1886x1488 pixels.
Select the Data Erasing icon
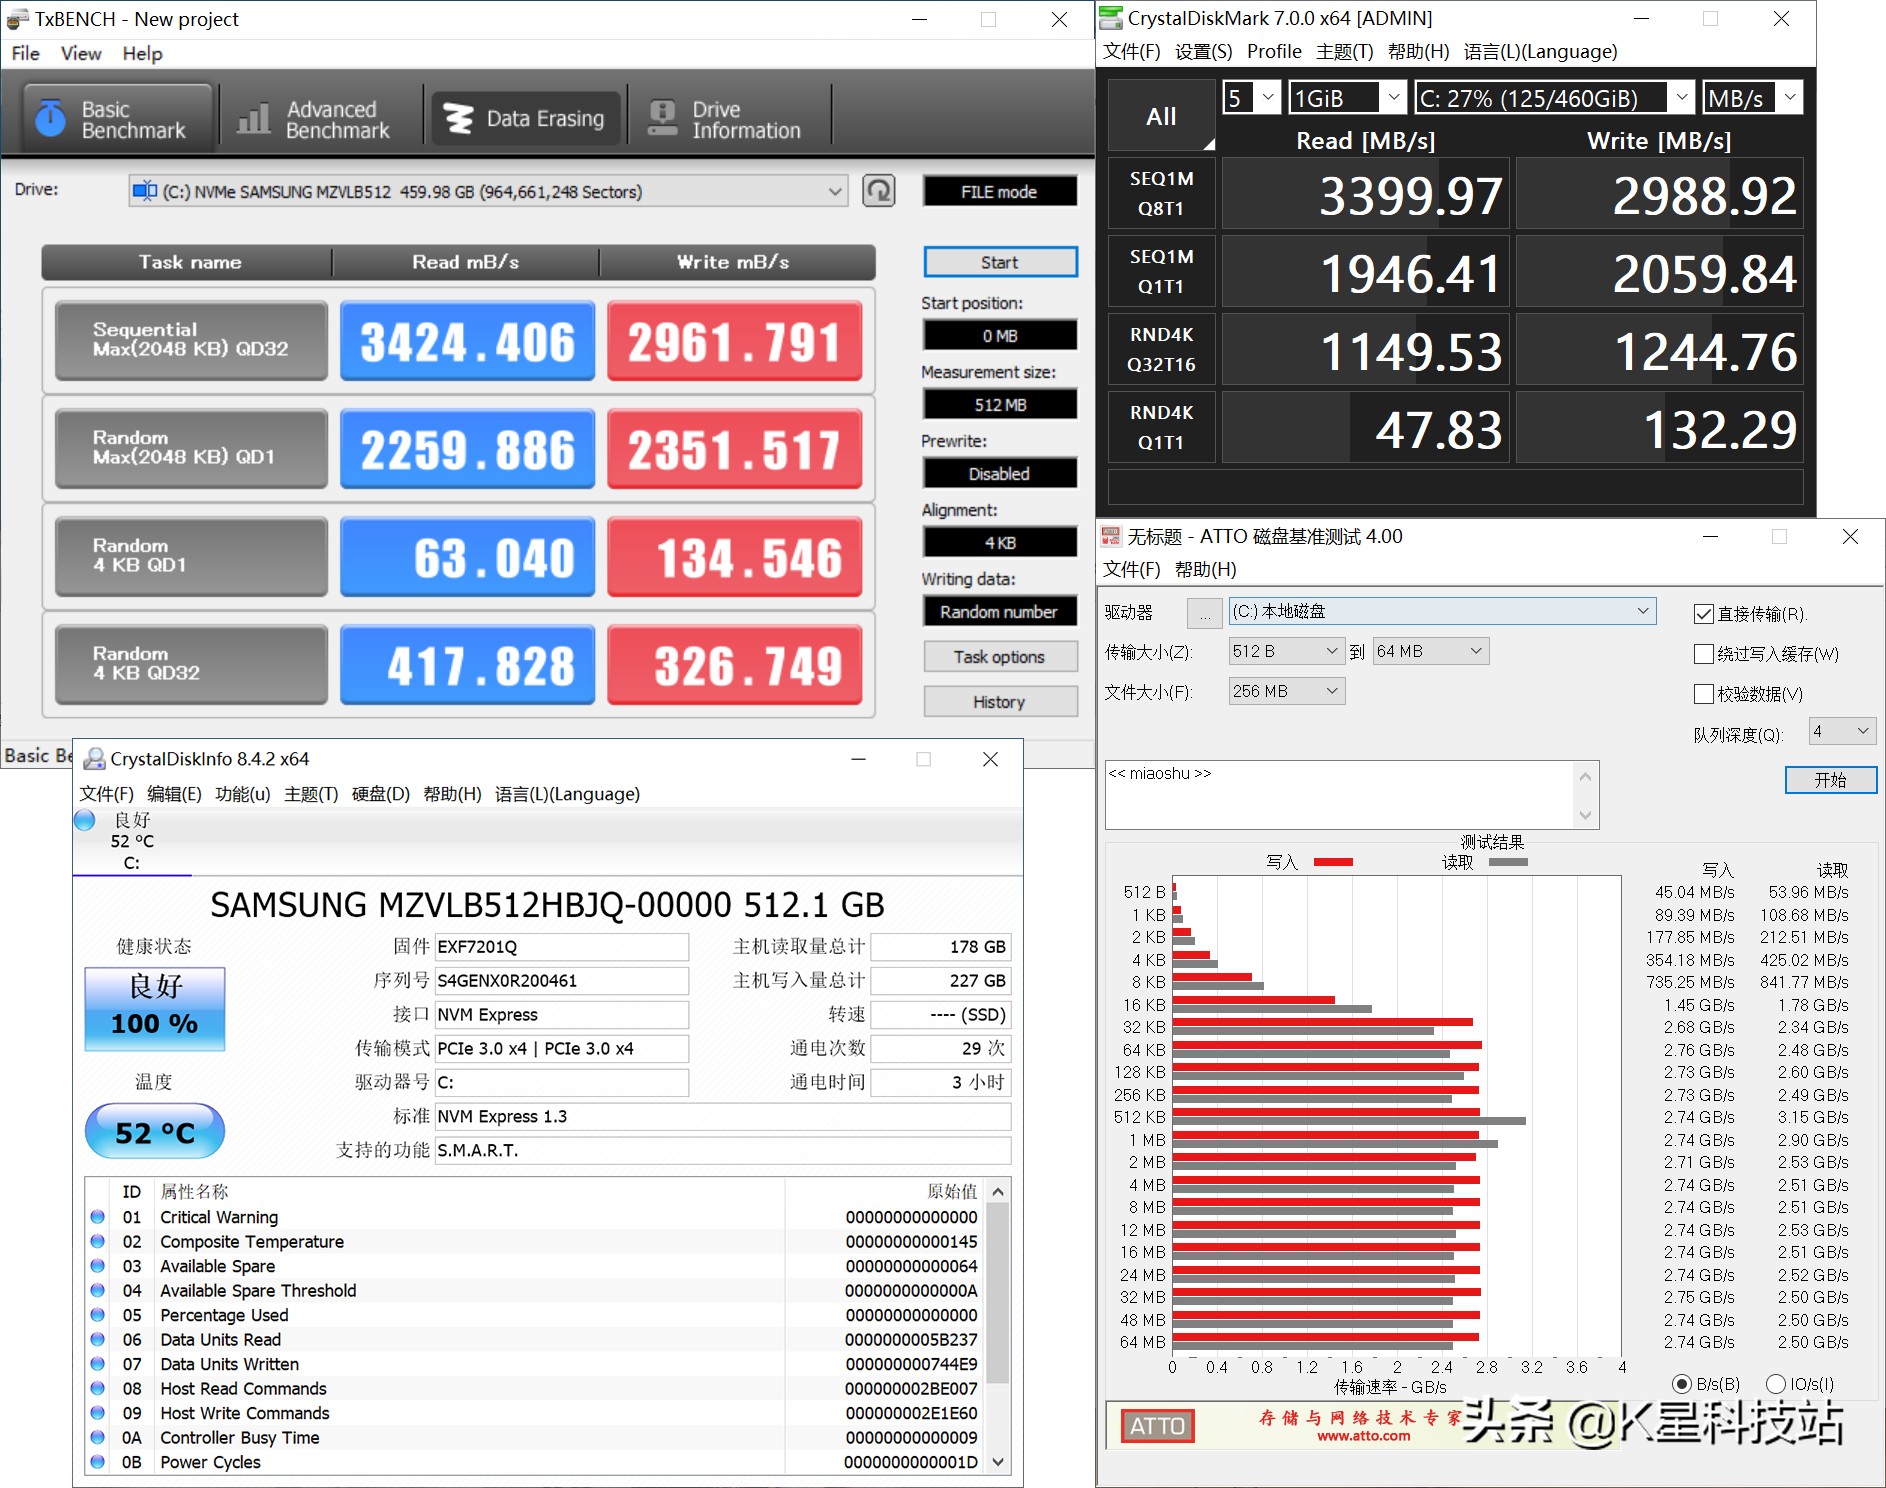click(458, 119)
